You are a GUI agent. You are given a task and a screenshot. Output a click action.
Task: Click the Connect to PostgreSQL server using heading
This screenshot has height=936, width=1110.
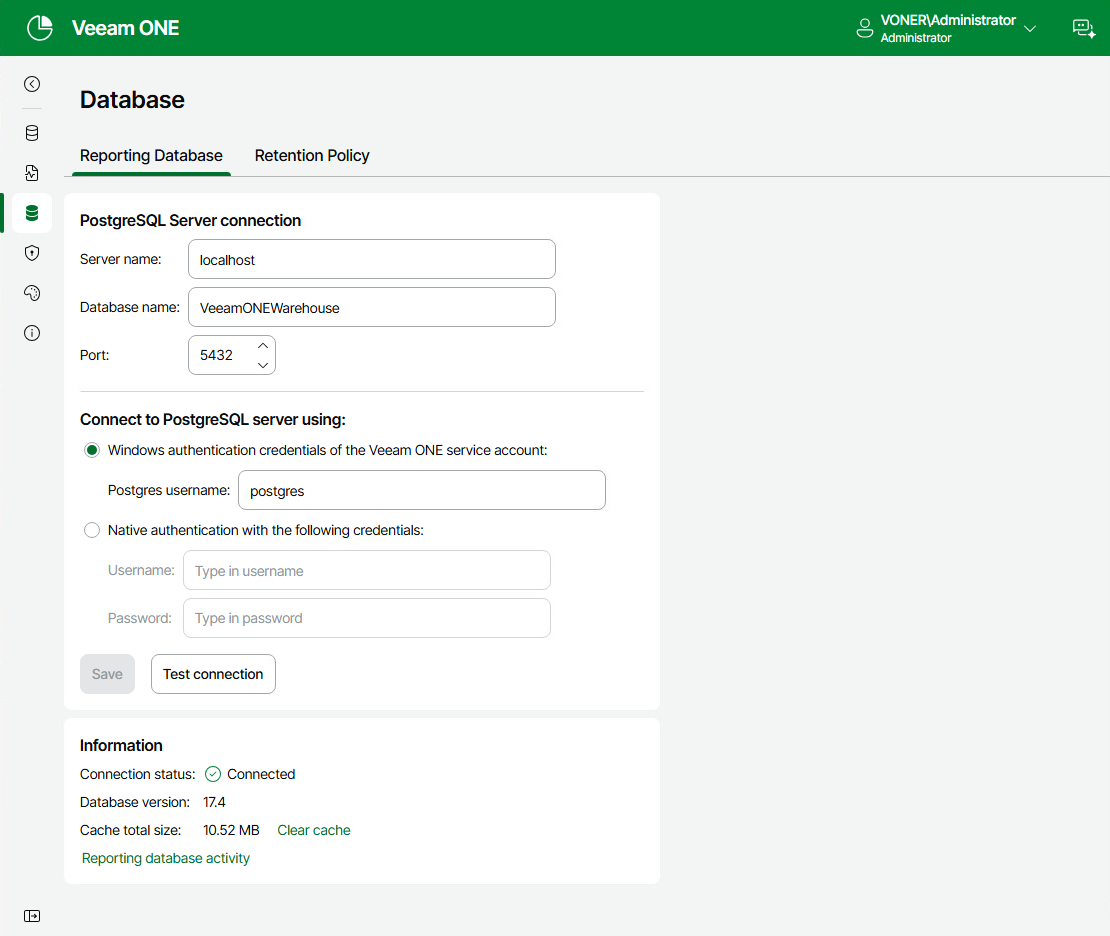212,420
